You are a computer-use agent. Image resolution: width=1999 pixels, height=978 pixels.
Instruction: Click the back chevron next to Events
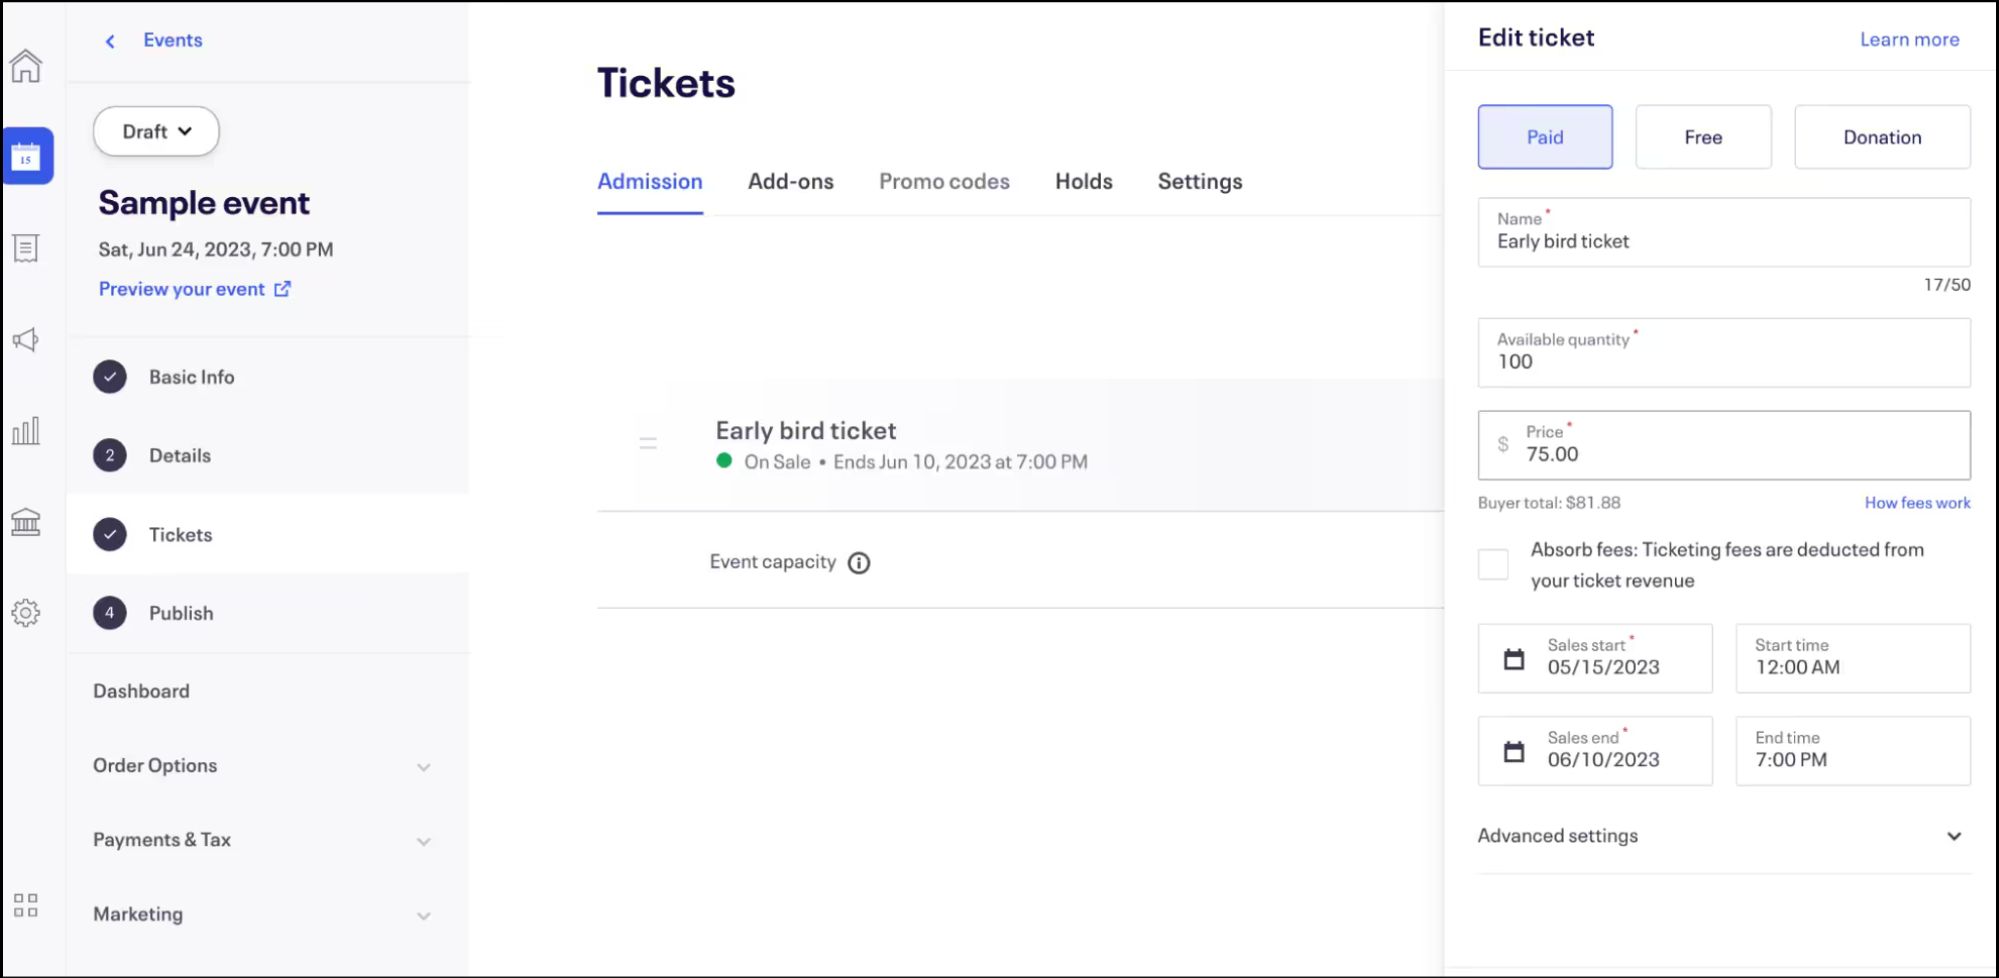[x=110, y=41]
